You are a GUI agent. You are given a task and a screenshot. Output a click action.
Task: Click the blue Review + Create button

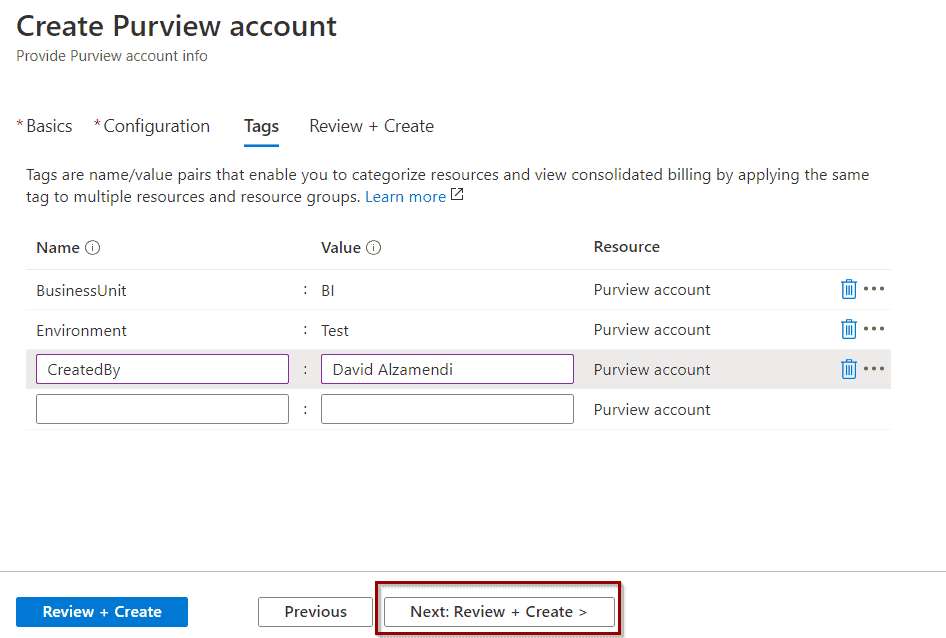[102, 612]
